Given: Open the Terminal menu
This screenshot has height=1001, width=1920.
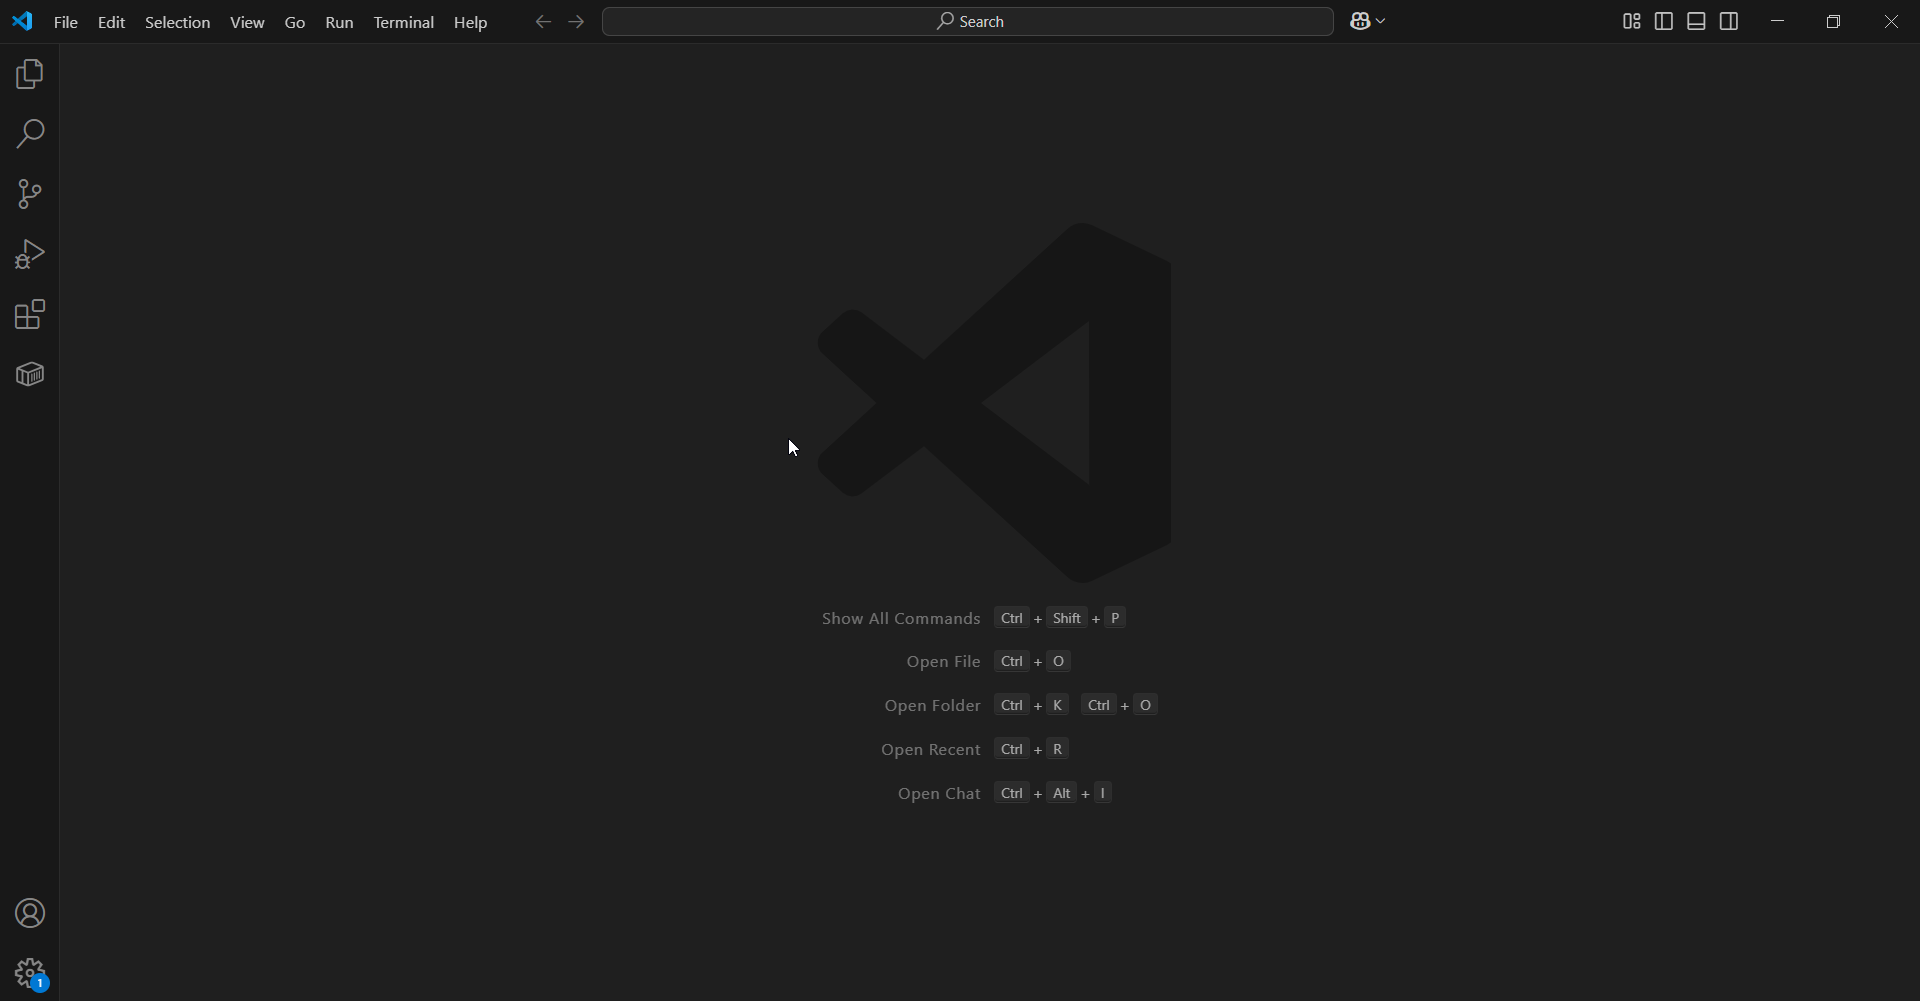Looking at the screenshot, I should click(x=404, y=22).
